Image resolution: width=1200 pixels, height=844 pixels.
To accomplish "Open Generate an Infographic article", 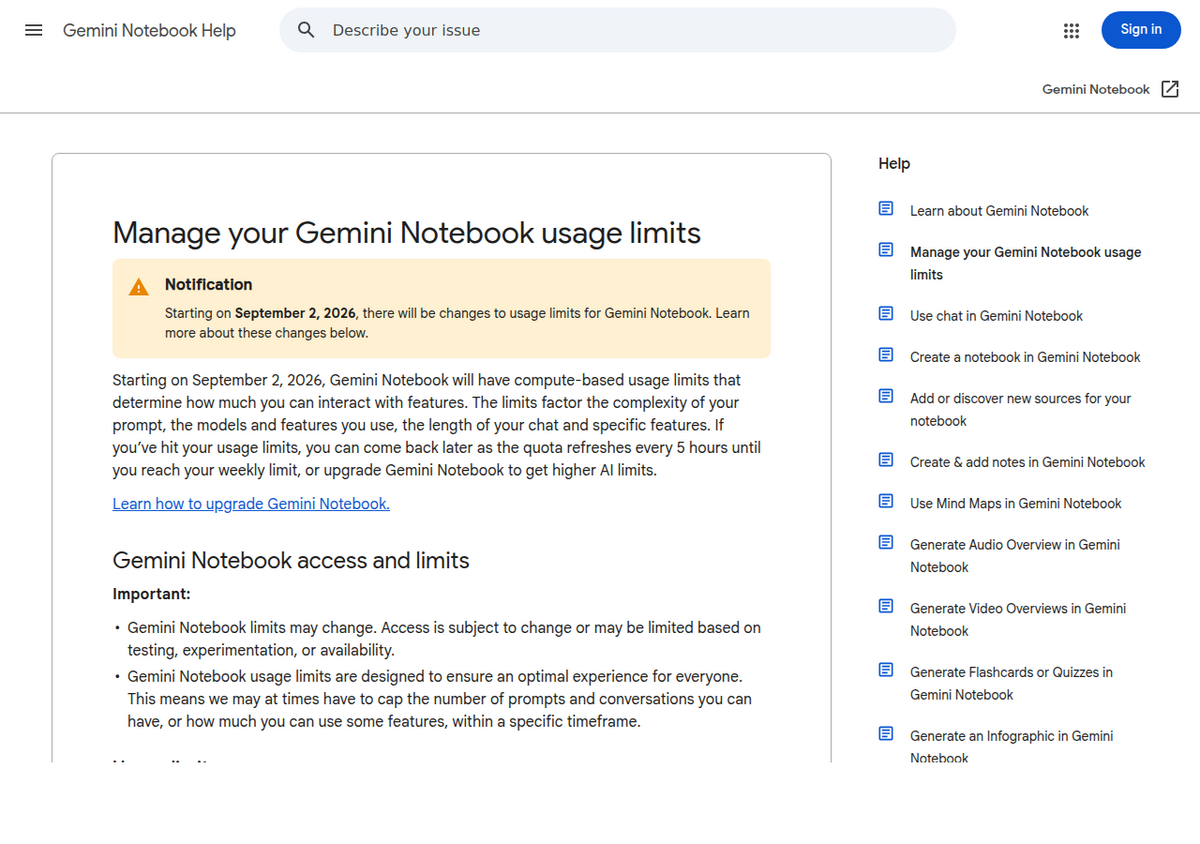I will pos(1011,746).
